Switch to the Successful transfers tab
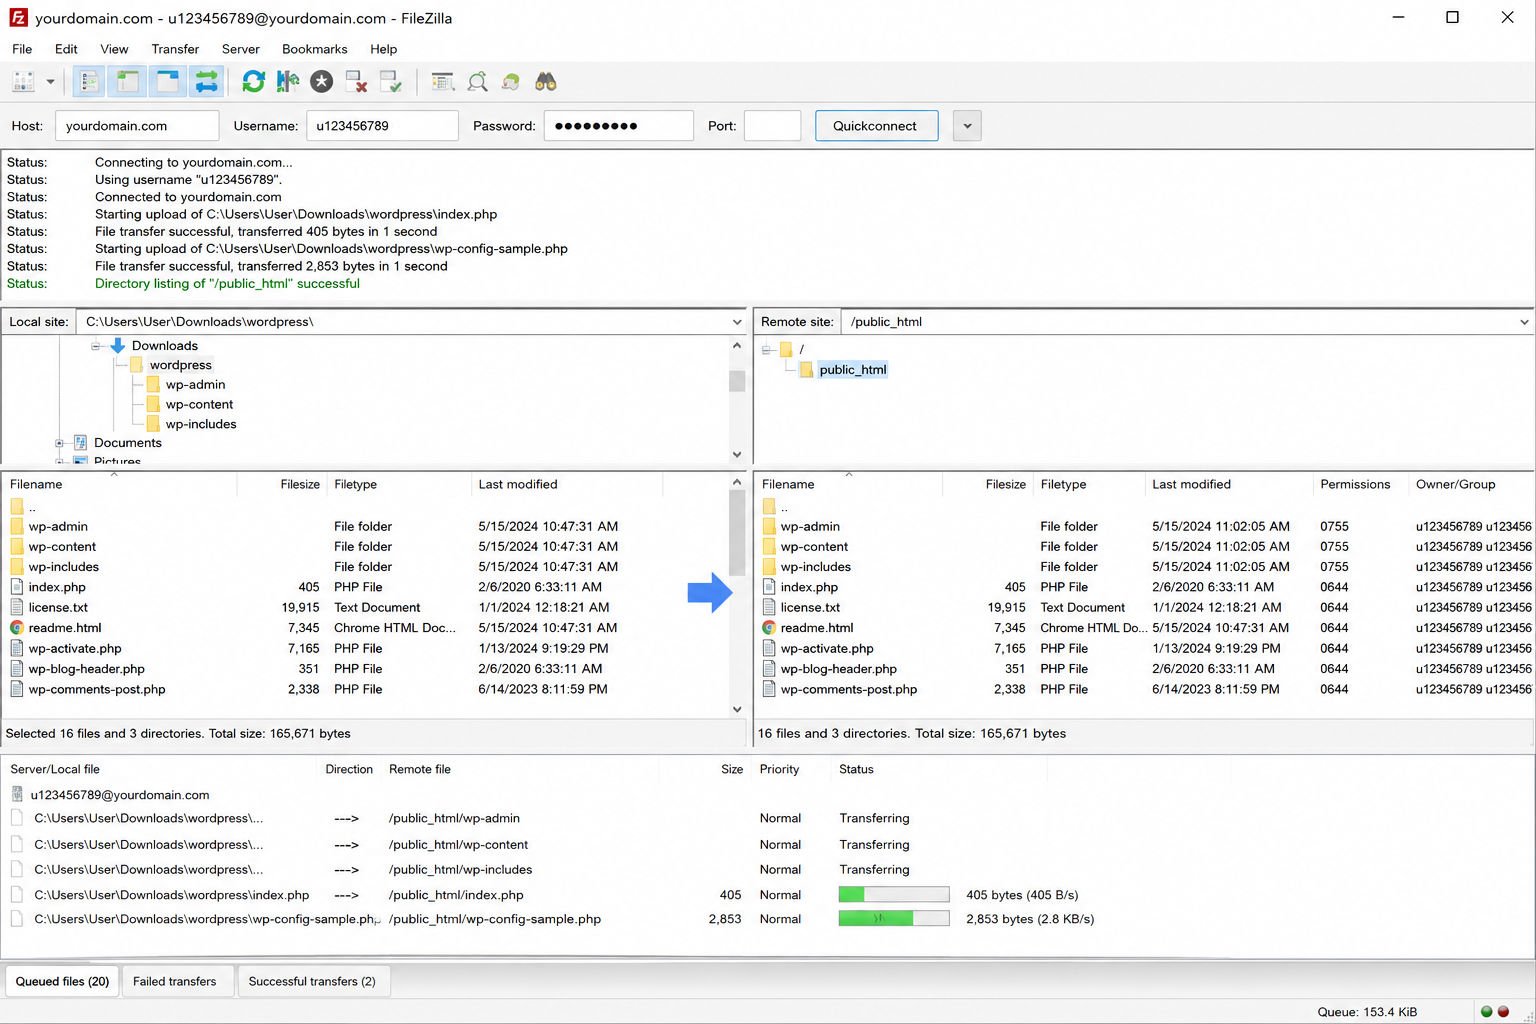Viewport: 1536px width, 1024px height. pos(312,981)
